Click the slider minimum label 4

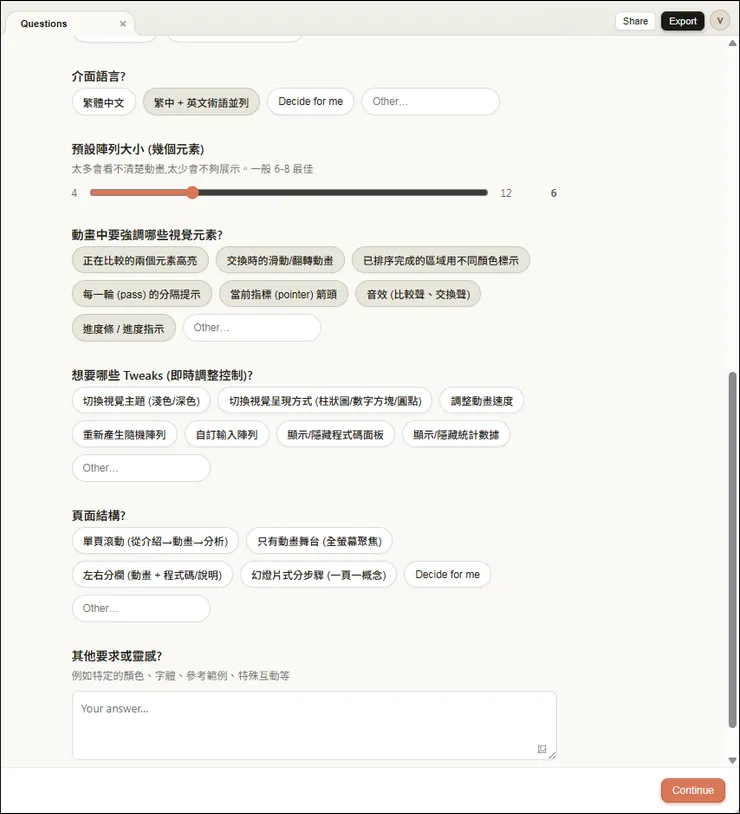coord(74,193)
